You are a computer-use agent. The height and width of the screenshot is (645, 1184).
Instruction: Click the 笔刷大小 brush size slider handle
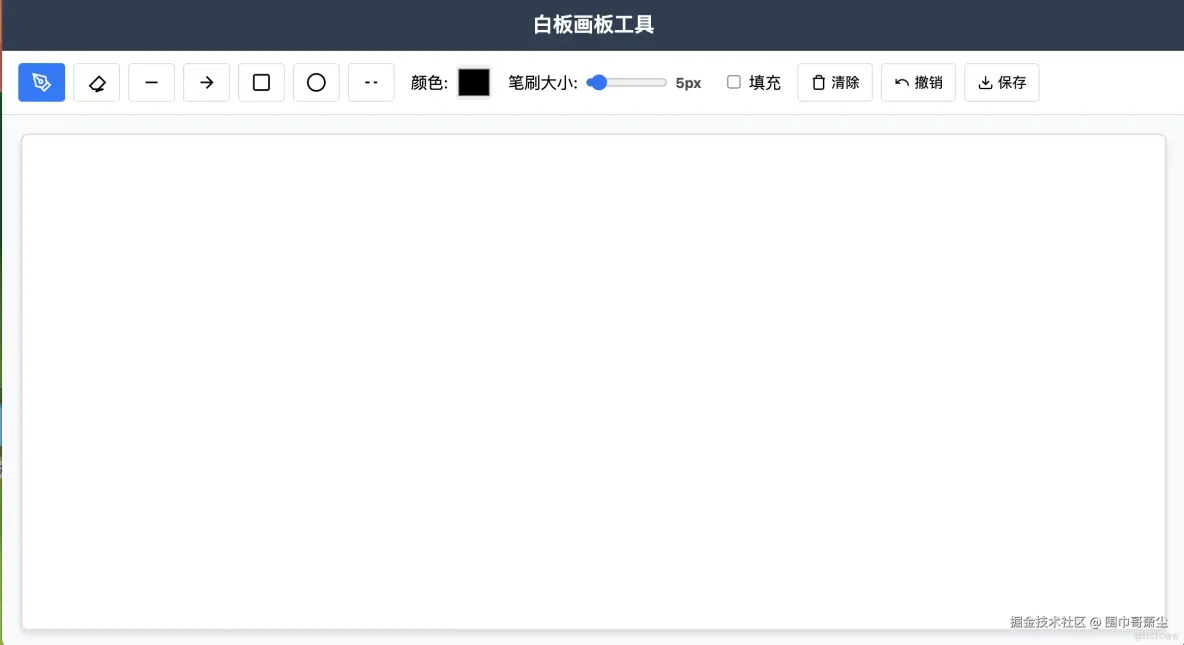pos(597,82)
